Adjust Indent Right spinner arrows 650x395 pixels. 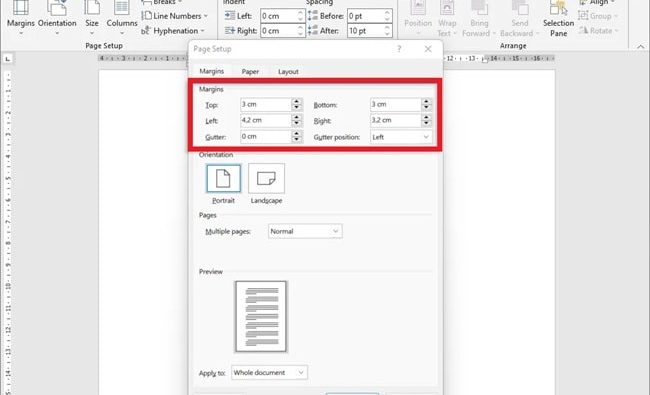click(x=301, y=31)
